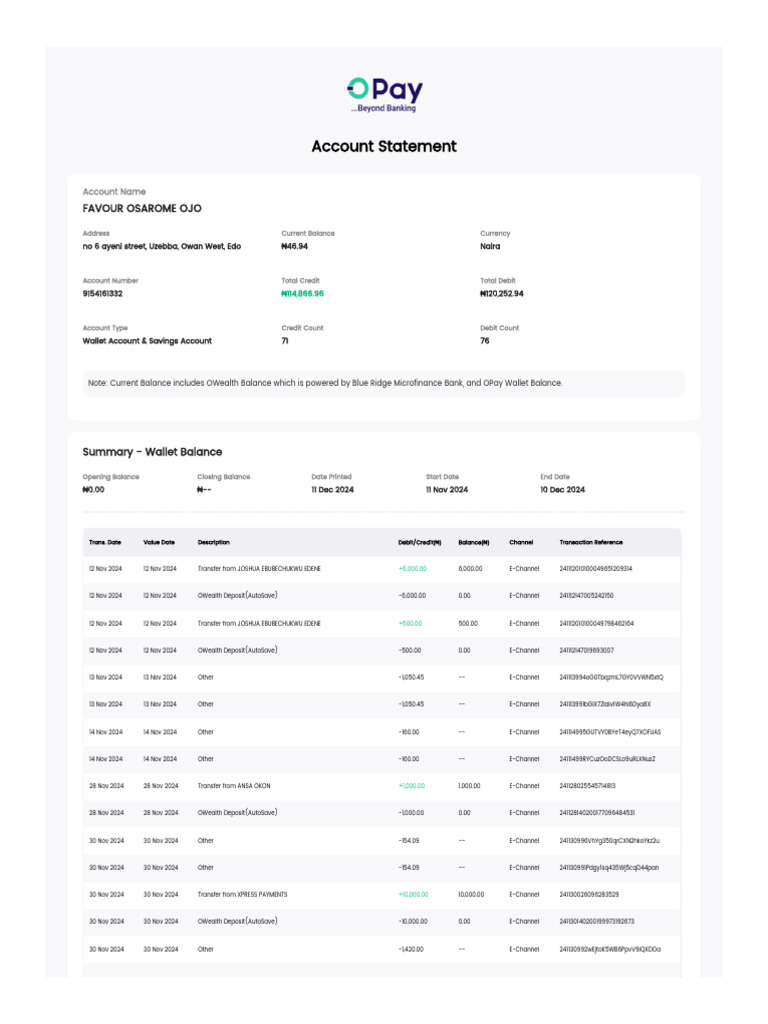Screen dimensions: 768x1024
Task: Select the Transfer from XPRESS PAYMENTS entry
Action: click(x=244, y=894)
